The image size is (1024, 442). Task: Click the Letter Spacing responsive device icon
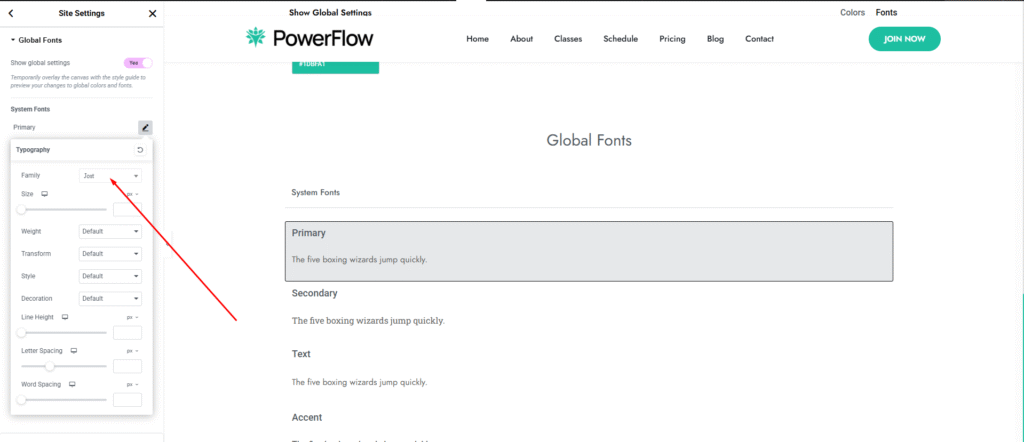pyautogui.click(x=73, y=351)
